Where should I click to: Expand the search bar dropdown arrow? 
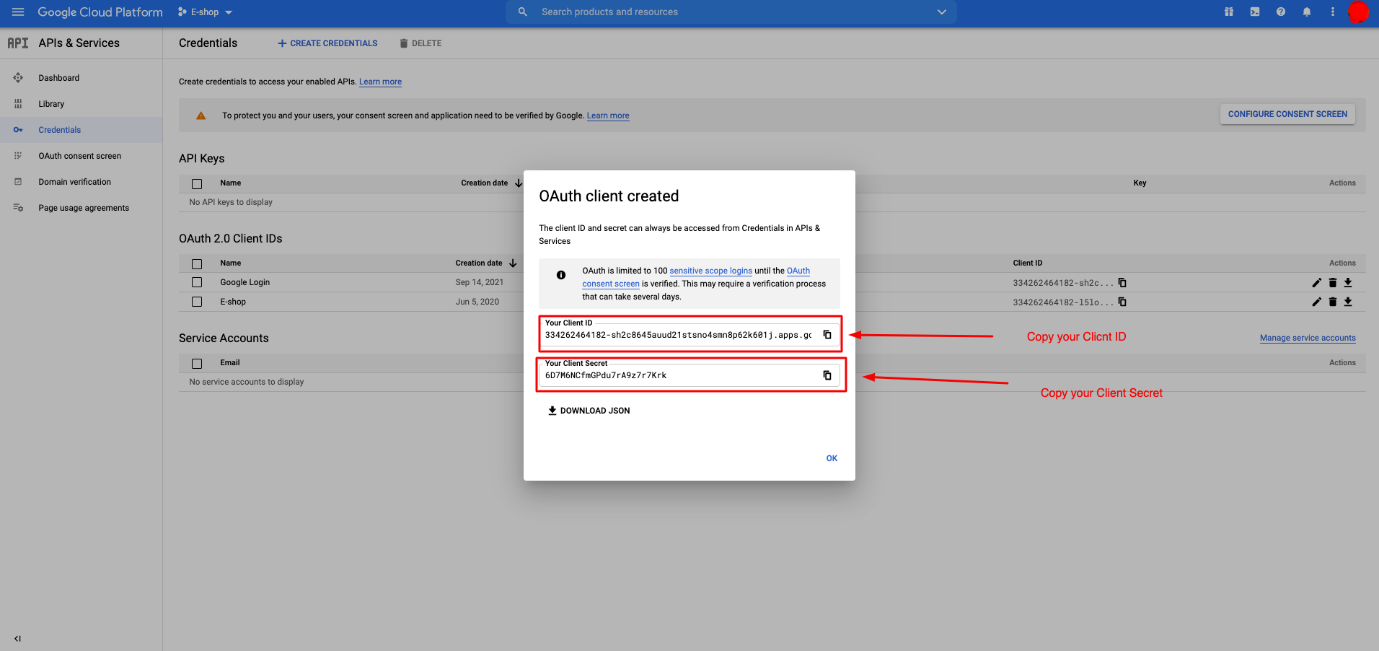(x=941, y=12)
